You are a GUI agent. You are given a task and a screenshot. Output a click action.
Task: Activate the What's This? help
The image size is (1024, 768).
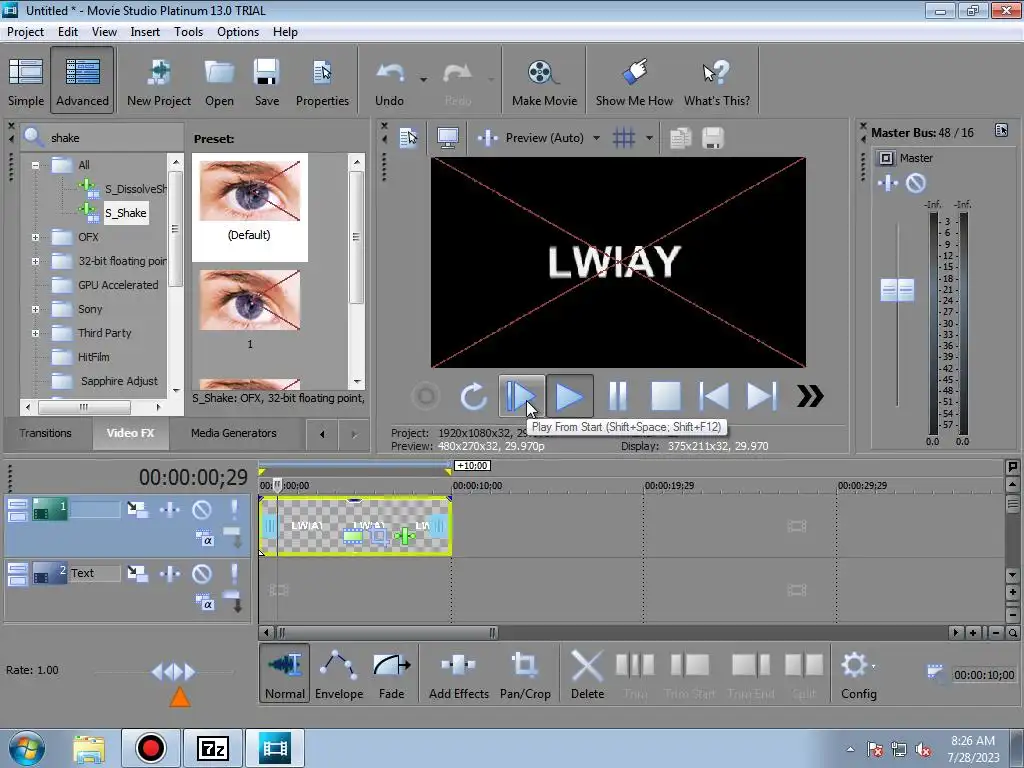point(716,82)
